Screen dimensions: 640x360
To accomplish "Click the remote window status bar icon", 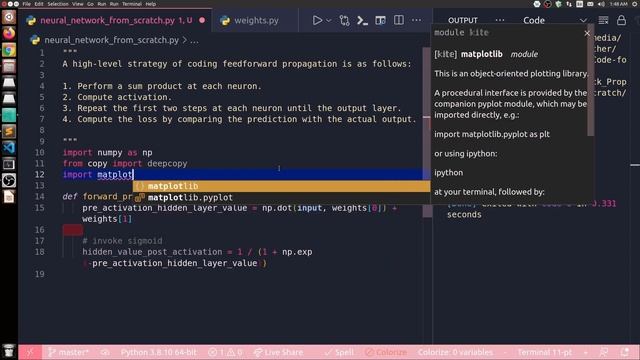I will 30,352.
